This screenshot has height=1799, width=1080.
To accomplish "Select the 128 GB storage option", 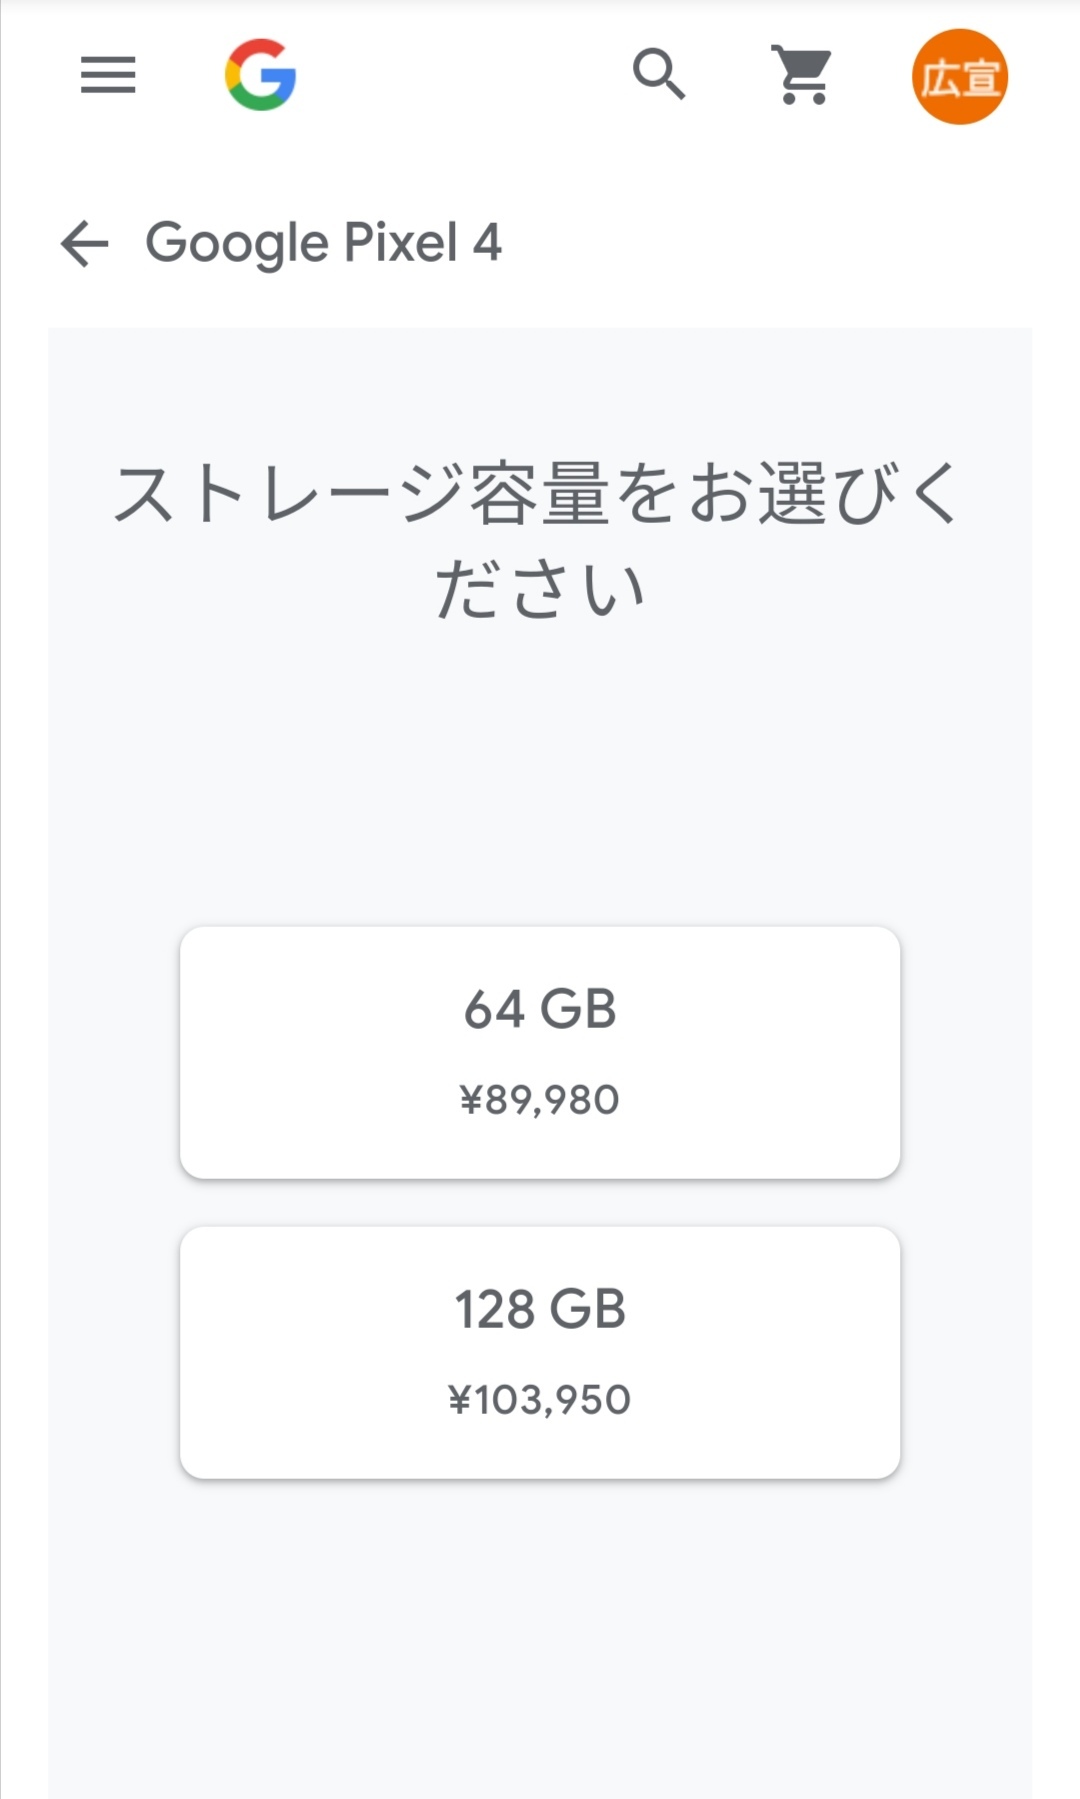I will (x=540, y=1352).
